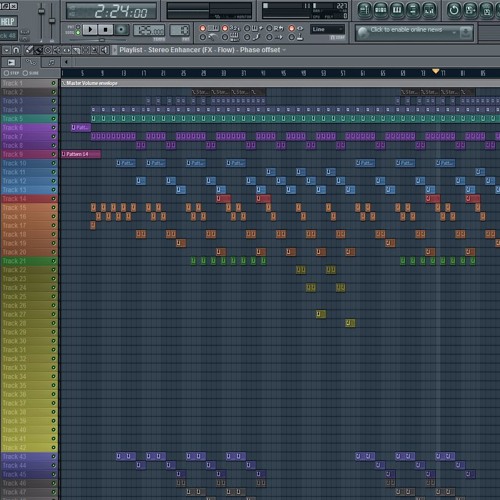Screen dimensions: 500x500
Task: Open the Browser window button
Action: (x=413, y=10)
